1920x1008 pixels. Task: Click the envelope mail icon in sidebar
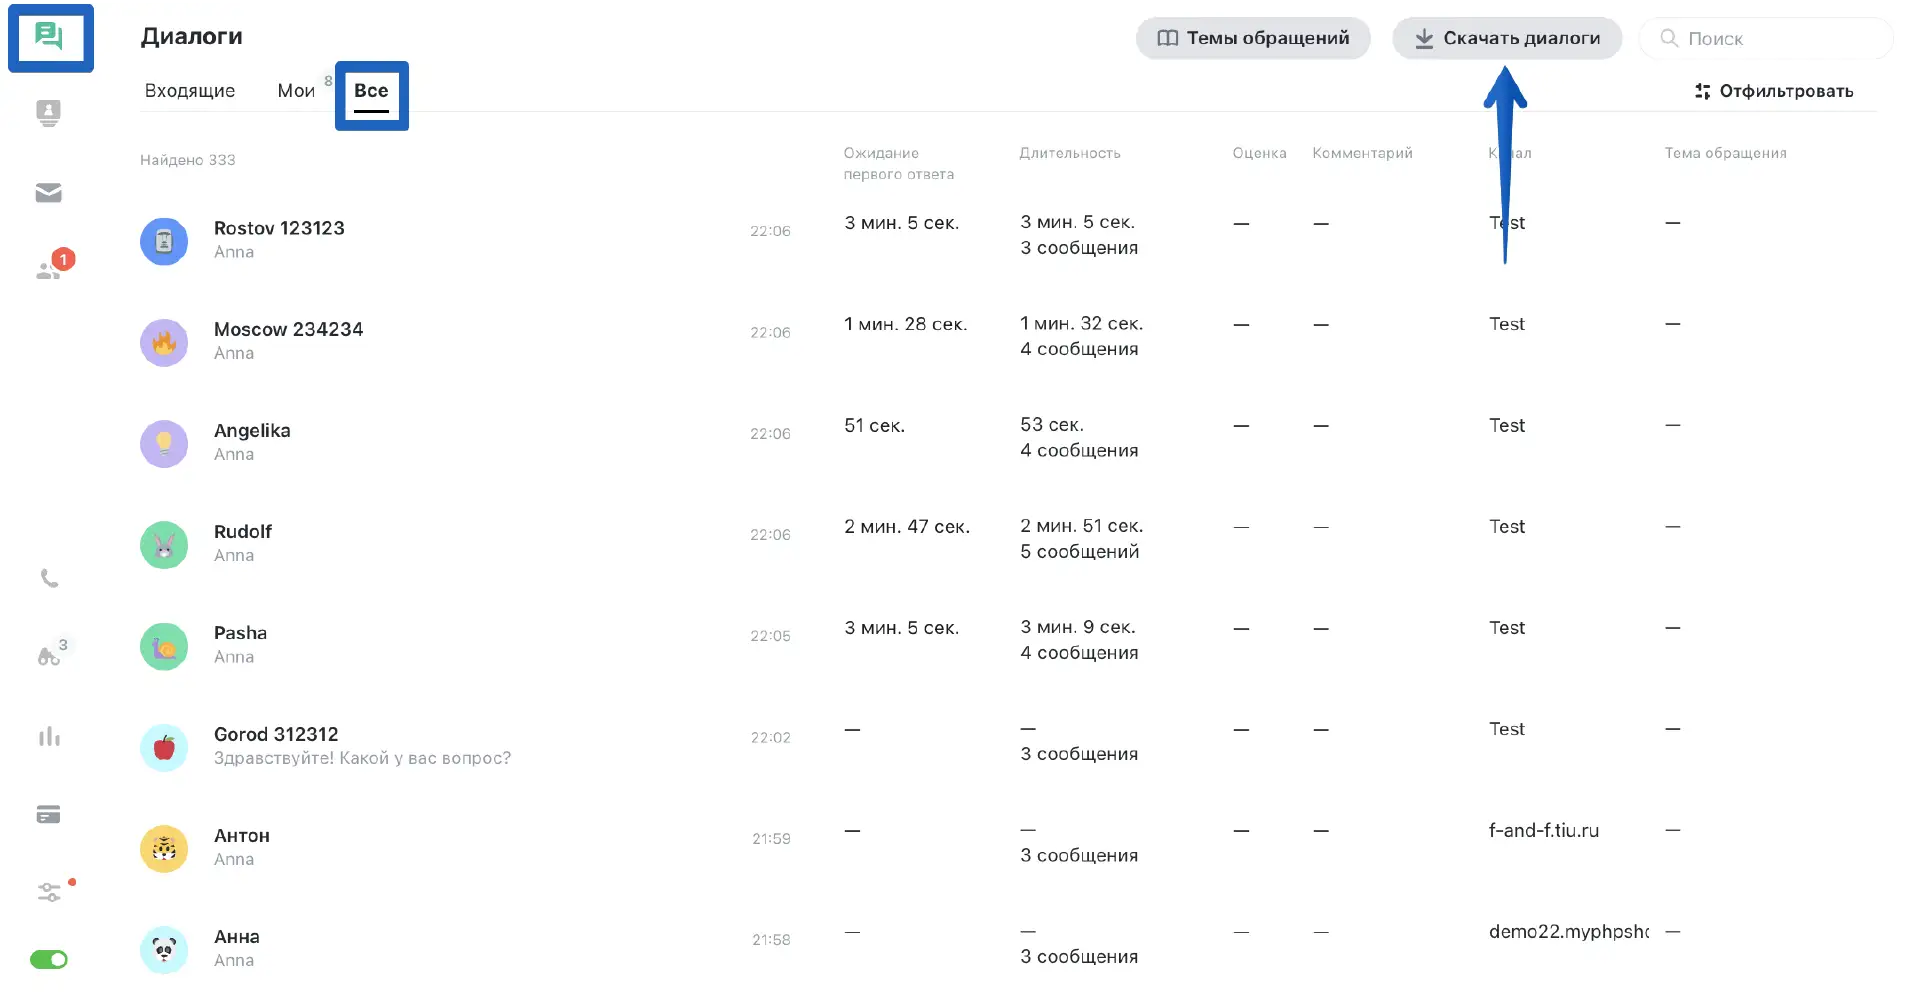click(49, 193)
